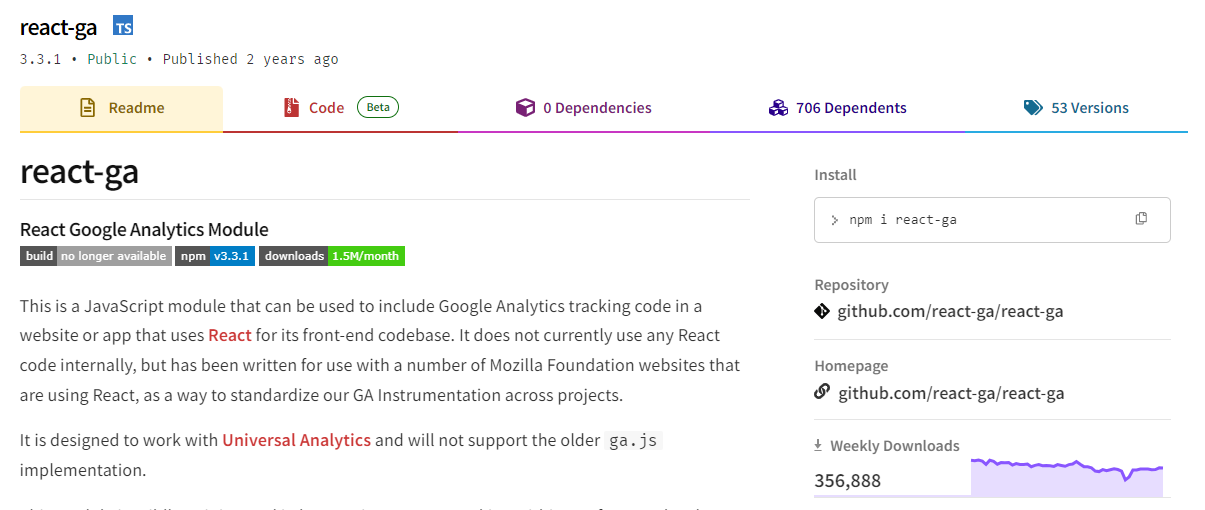Click the homepage chain link icon

tap(822, 392)
